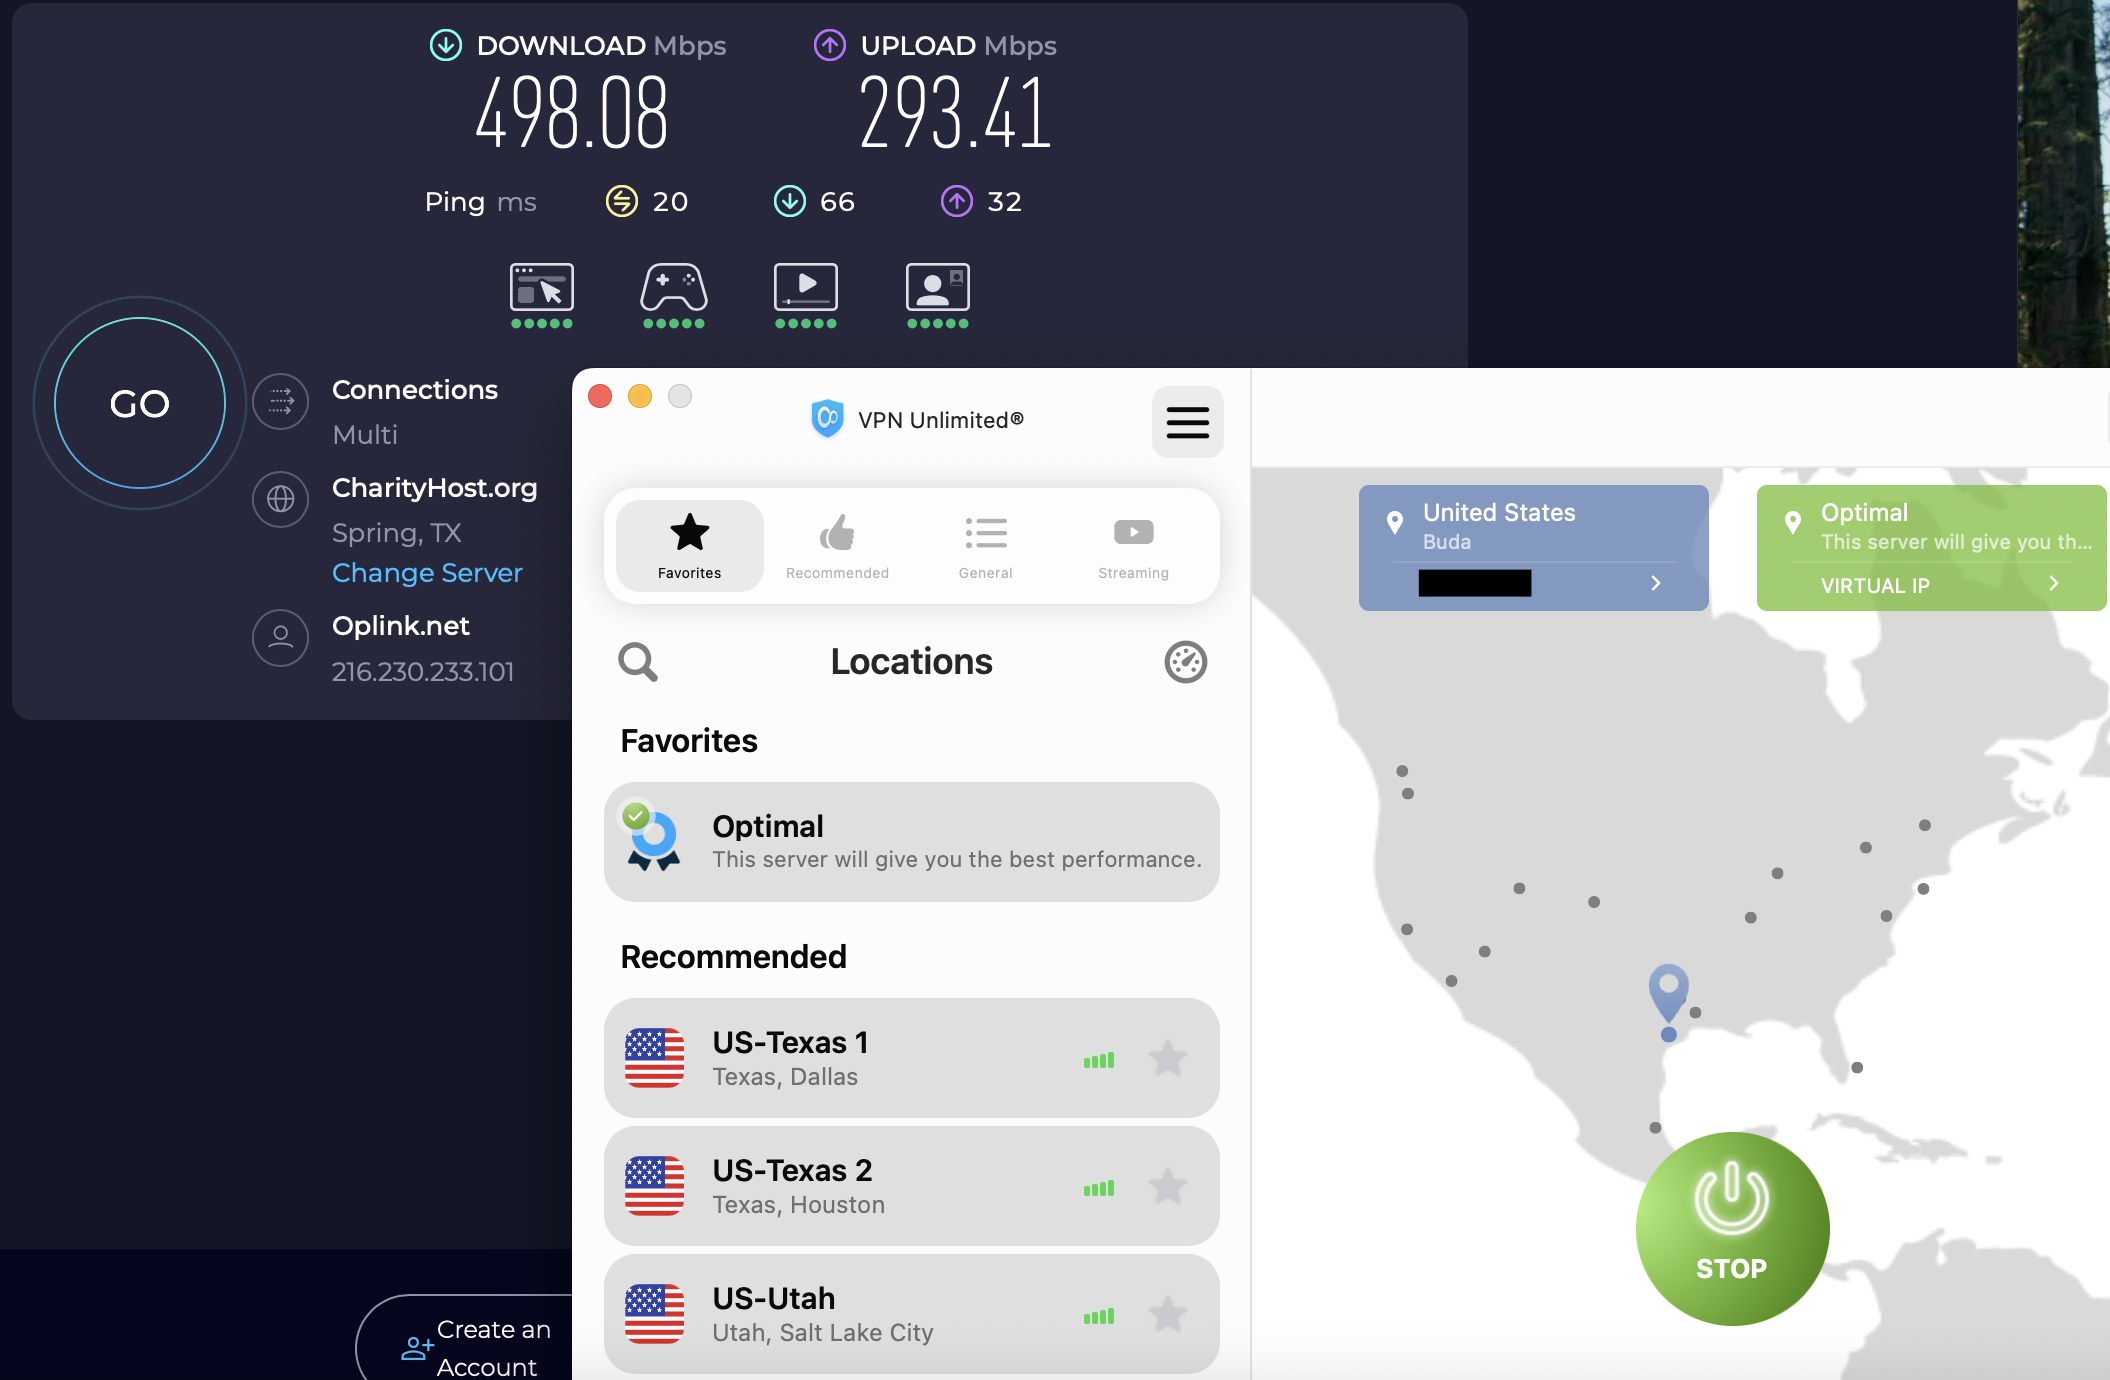The image size is (2110, 1380).
Task: Click the upload ping icon showing 32
Action: pyautogui.click(x=957, y=201)
